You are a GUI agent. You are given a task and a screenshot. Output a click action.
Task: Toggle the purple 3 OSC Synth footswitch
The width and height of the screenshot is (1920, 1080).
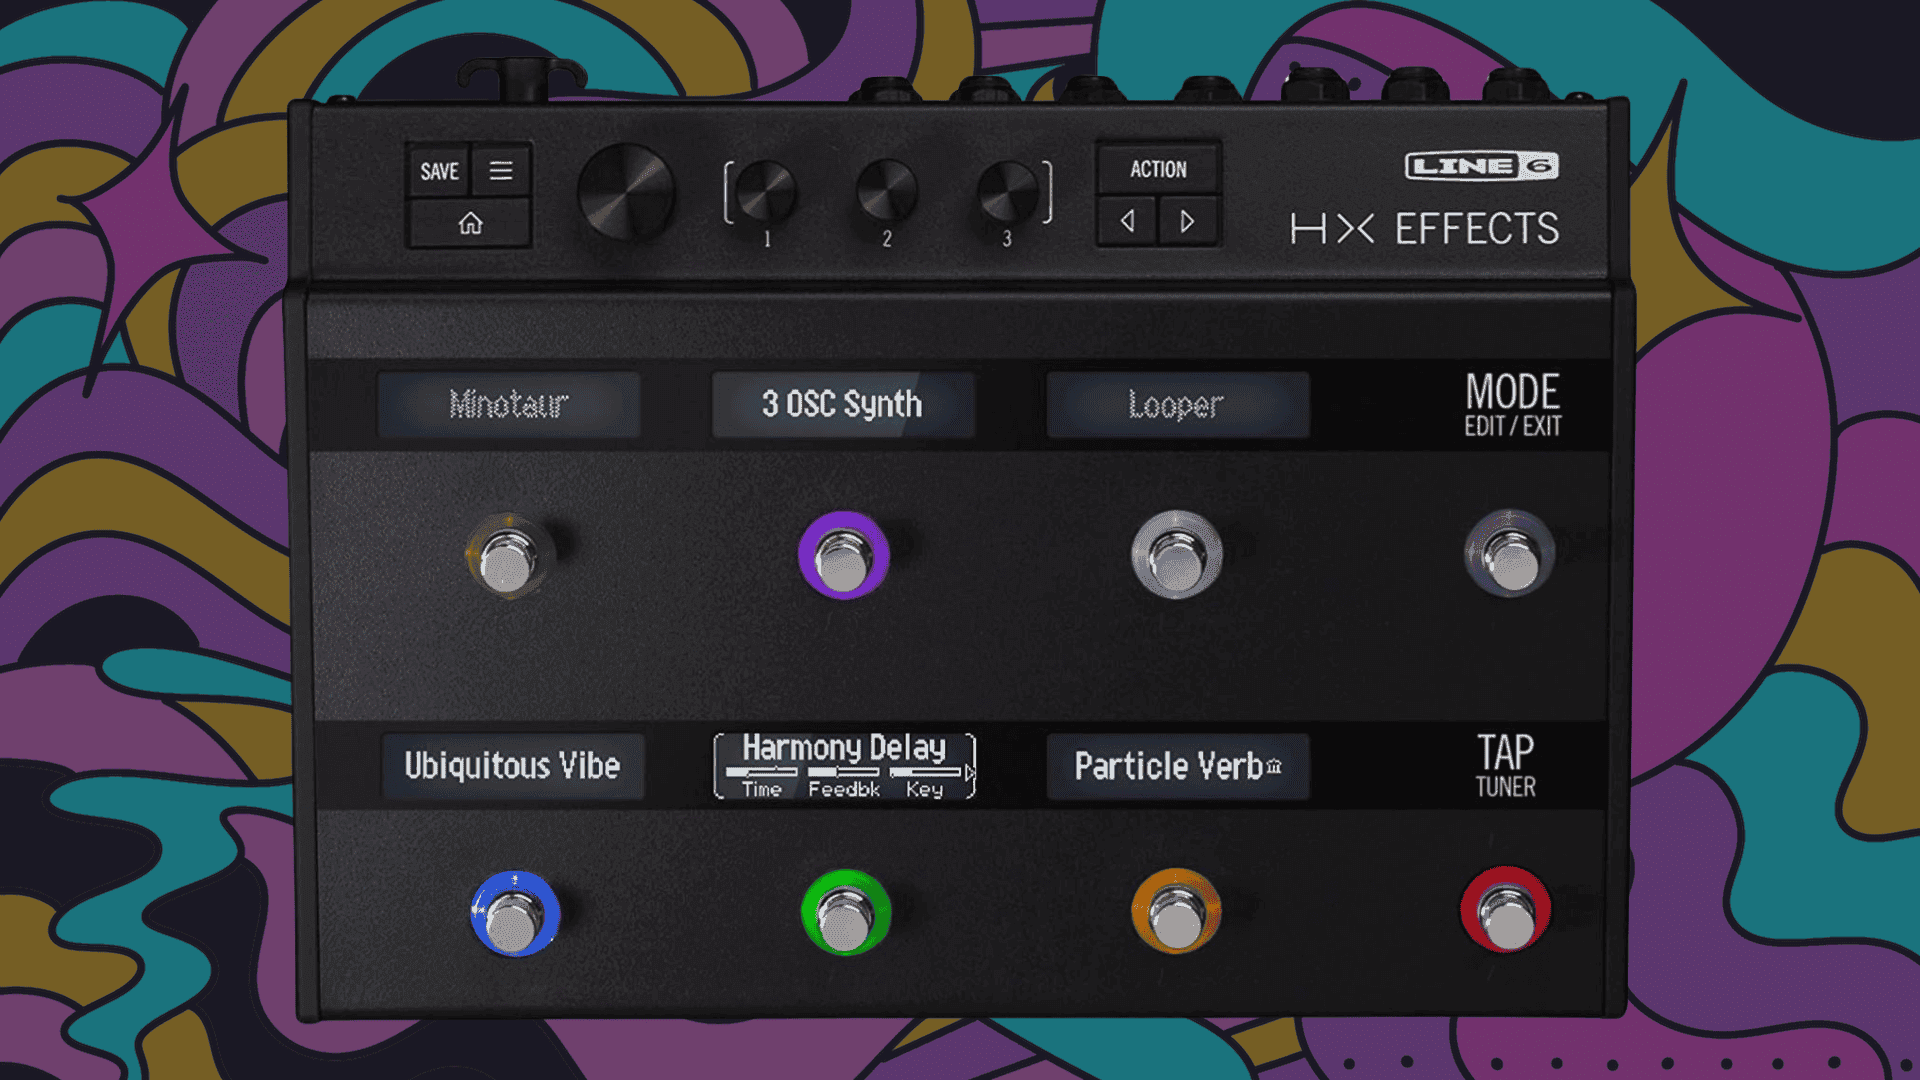pyautogui.click(x=843, y=556)
